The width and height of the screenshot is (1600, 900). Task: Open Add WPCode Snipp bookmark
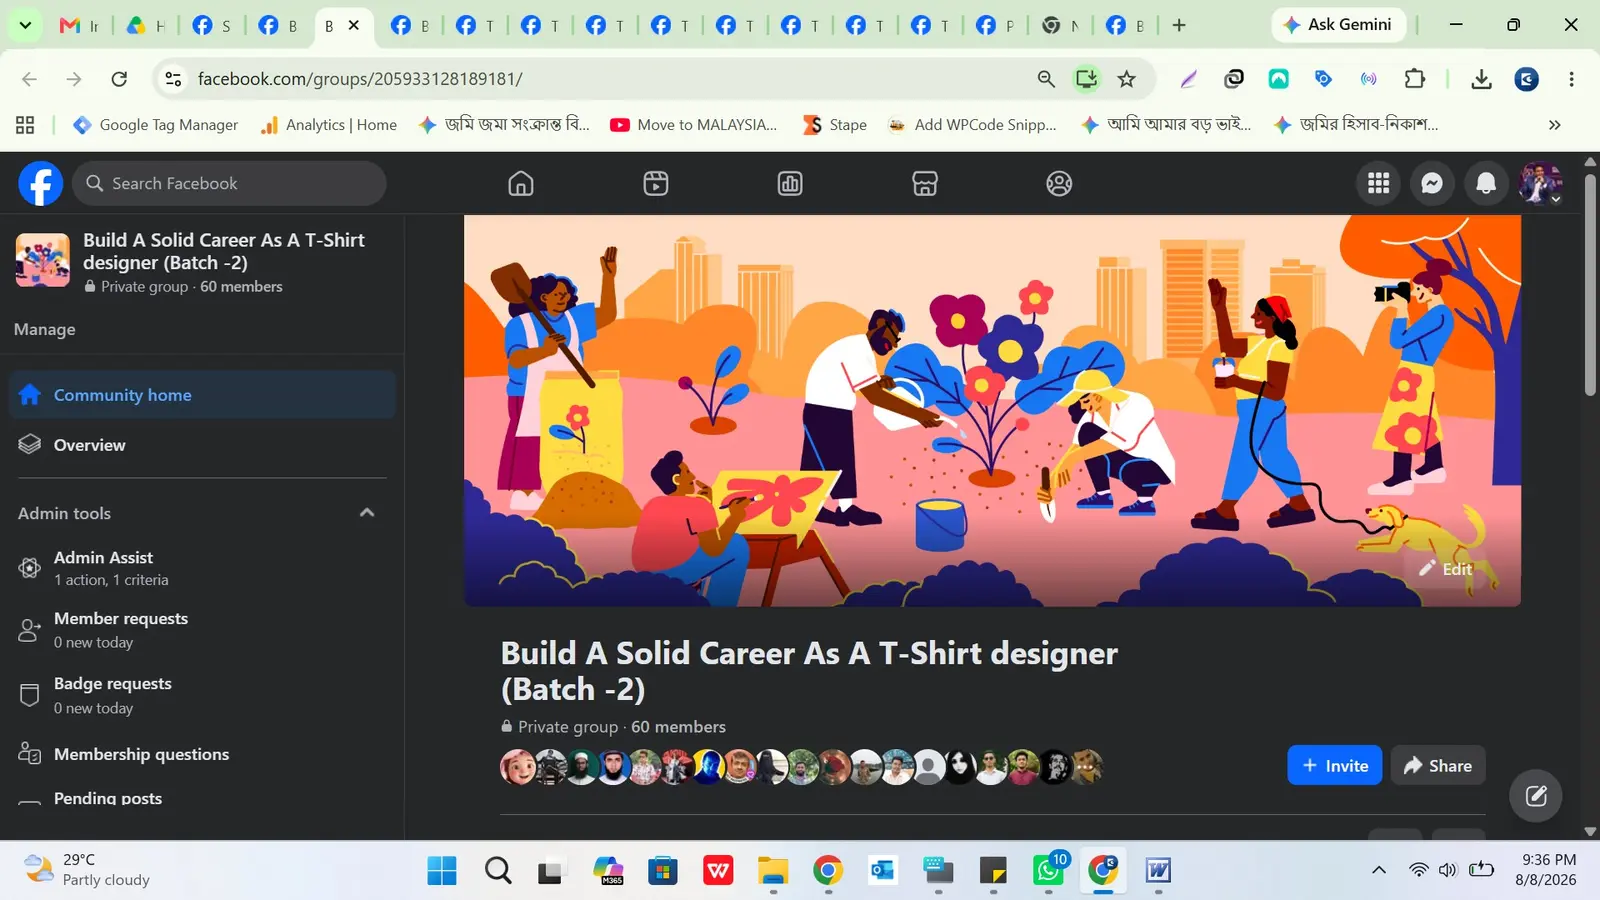click(x=972, y=125)
